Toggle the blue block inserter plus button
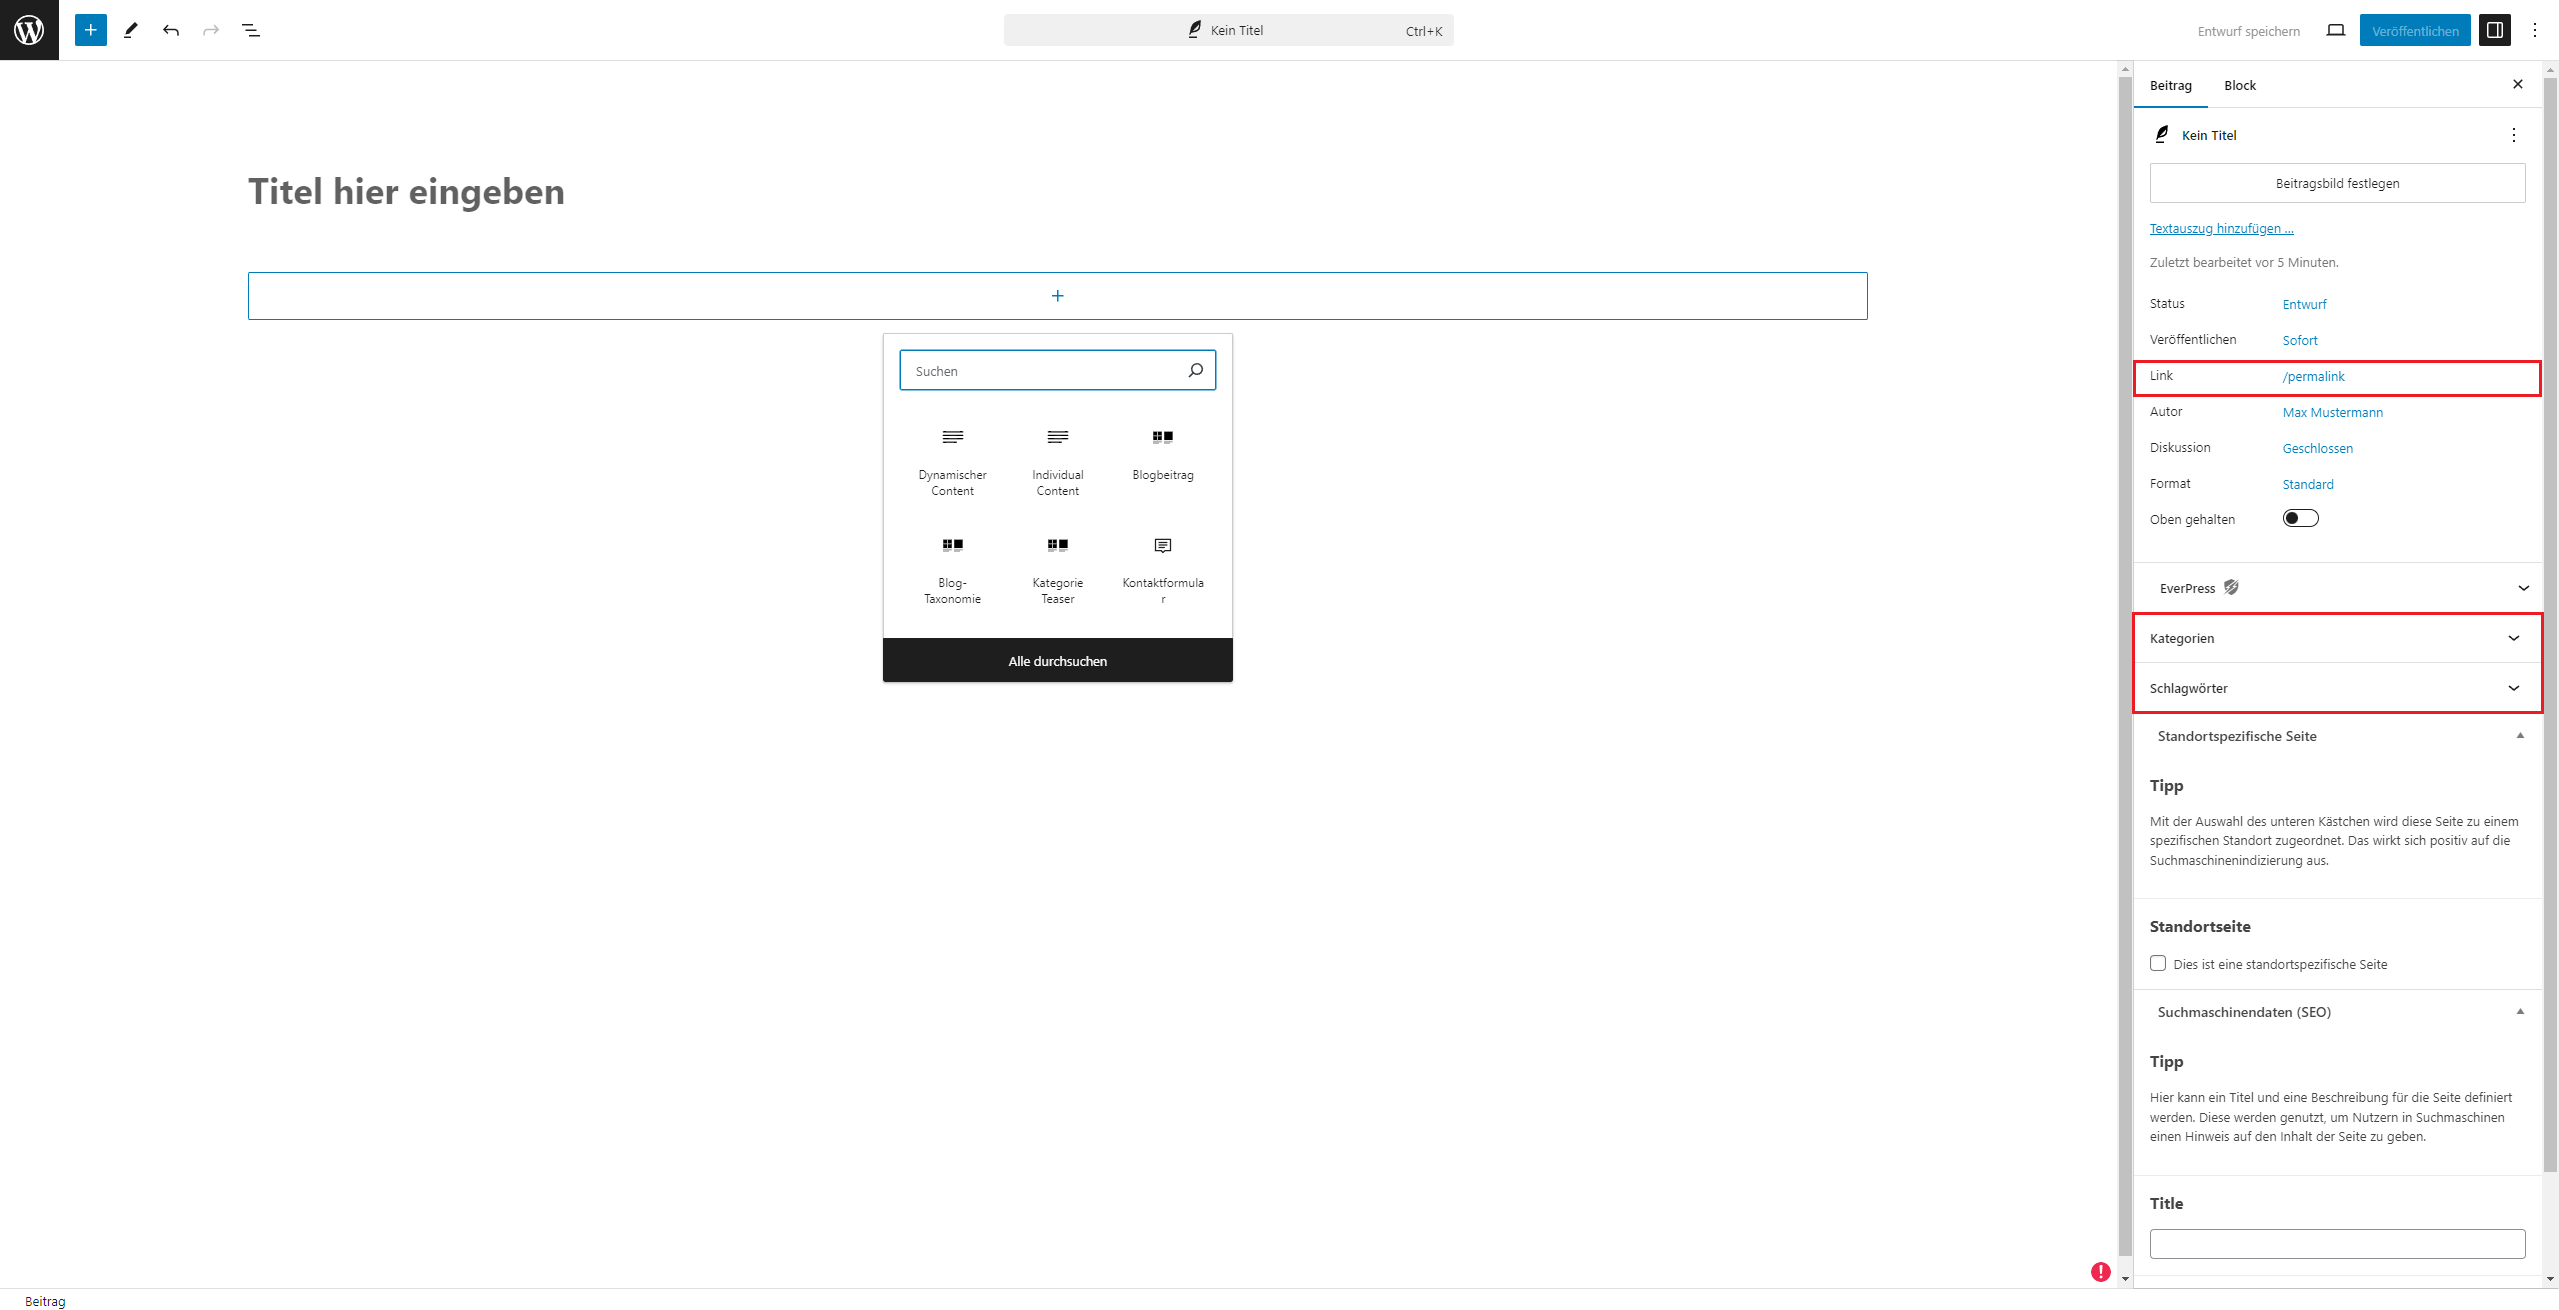 point(90,30)
